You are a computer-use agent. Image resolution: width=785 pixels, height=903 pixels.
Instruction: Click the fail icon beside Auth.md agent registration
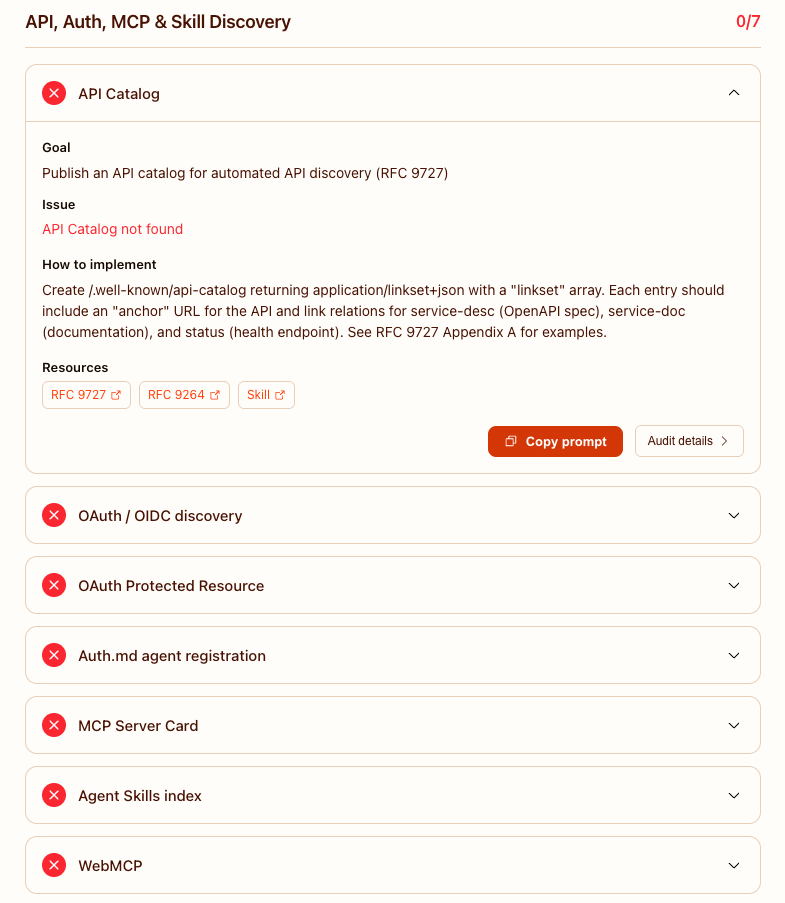54,655
